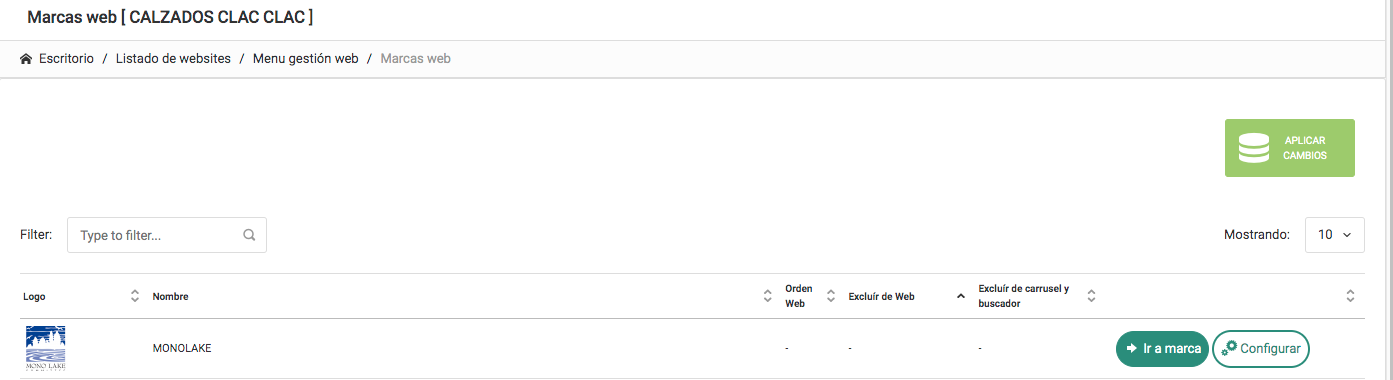This screenshot has height=380, width=1393.
Task: Click the Mono Lake logo thumbnail
Action: pyautogui.click(x=46, y=348)
